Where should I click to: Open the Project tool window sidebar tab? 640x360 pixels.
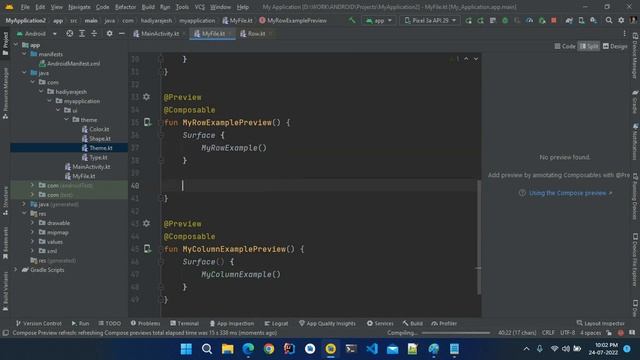[5, 43]
